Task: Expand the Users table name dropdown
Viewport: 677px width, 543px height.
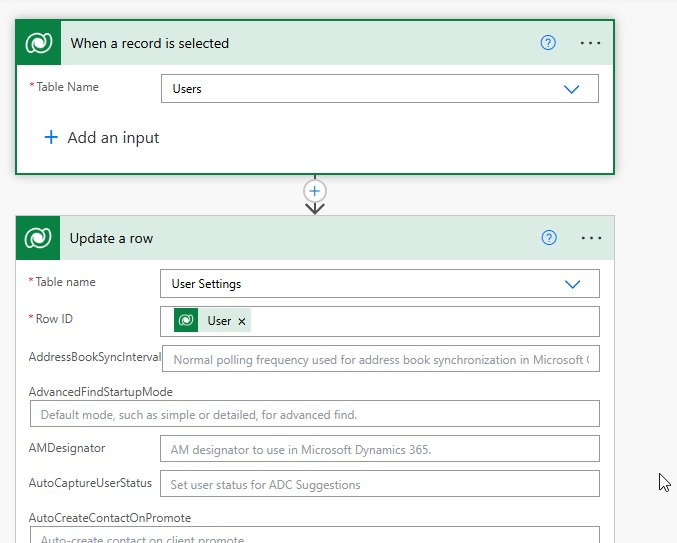Action: pos(571,89)
